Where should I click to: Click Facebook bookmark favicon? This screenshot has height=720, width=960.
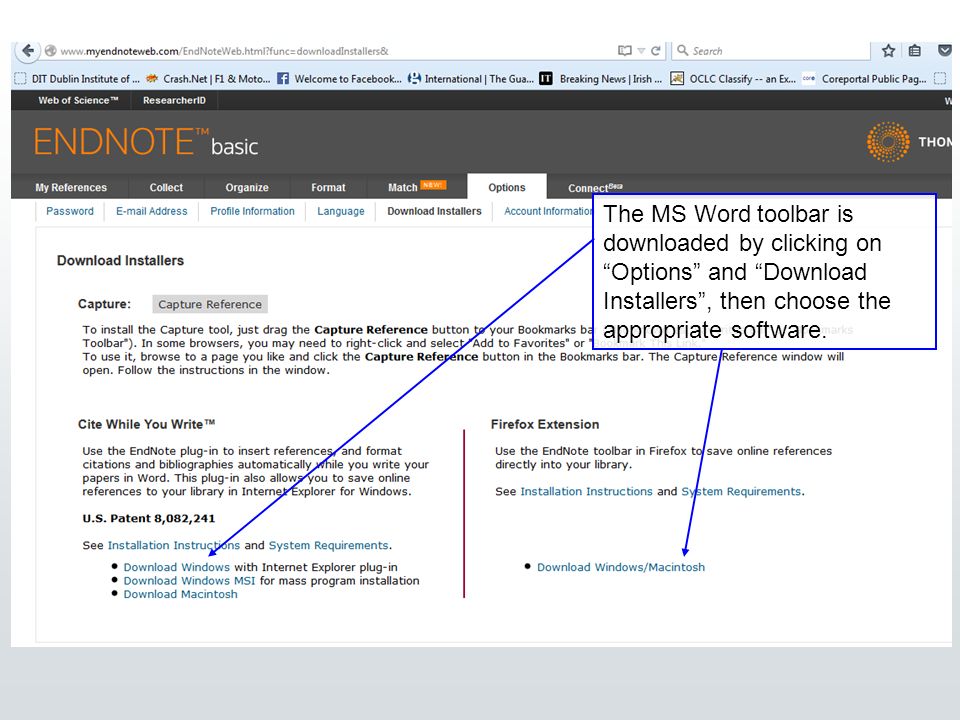point(283,78)
